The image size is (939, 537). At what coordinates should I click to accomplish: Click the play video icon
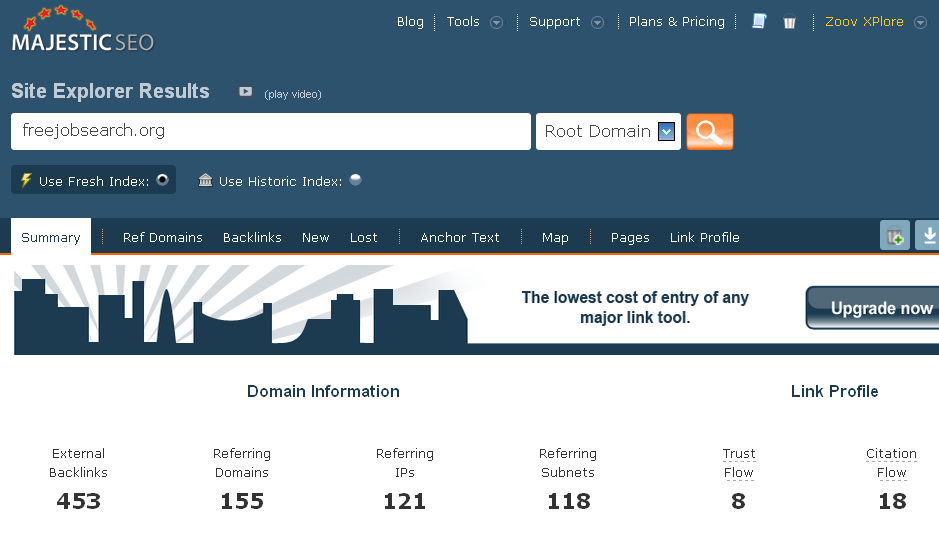point(245,92)
